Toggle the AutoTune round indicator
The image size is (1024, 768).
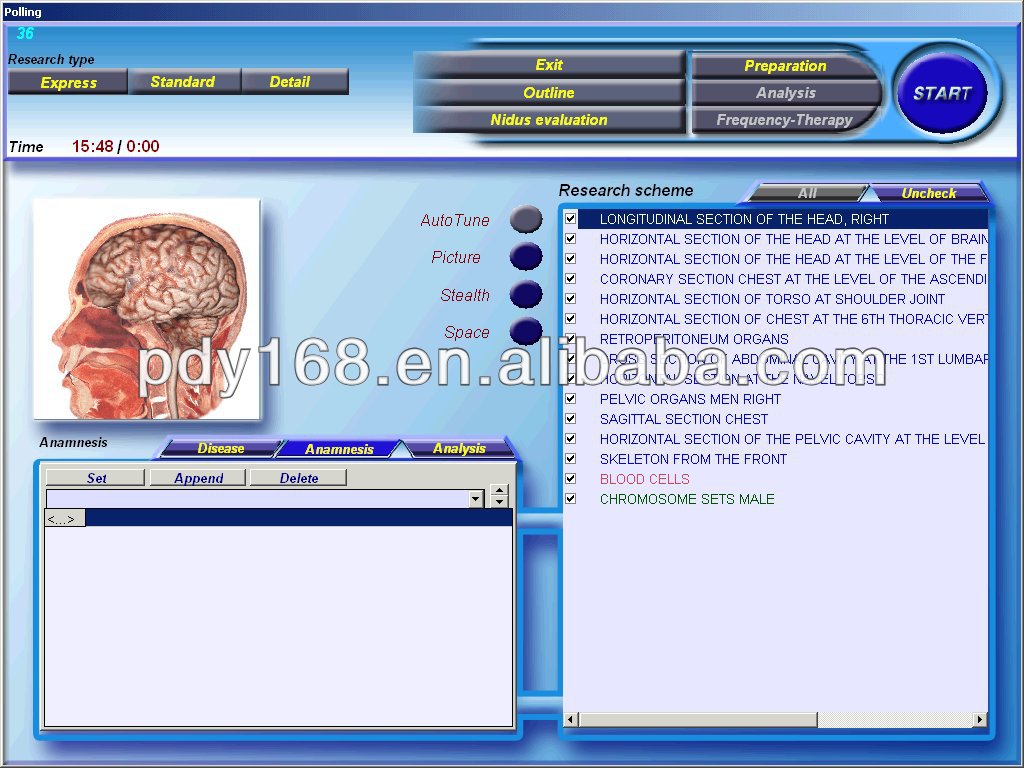tap(526, 219)
